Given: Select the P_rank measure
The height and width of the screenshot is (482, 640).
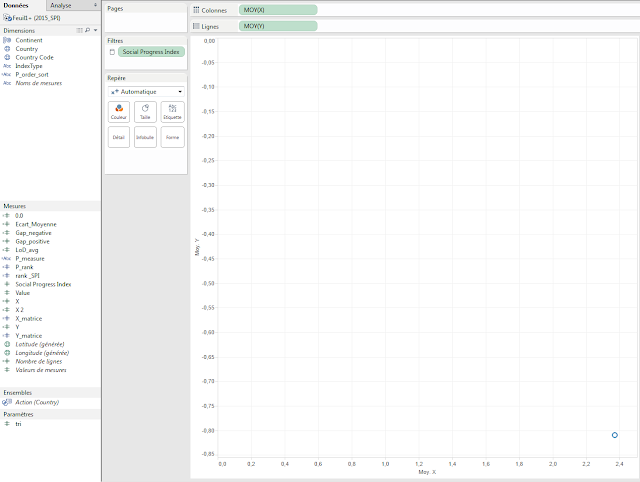Looking at the screenshot, I should pyautogui.click(x=24, y=267).
